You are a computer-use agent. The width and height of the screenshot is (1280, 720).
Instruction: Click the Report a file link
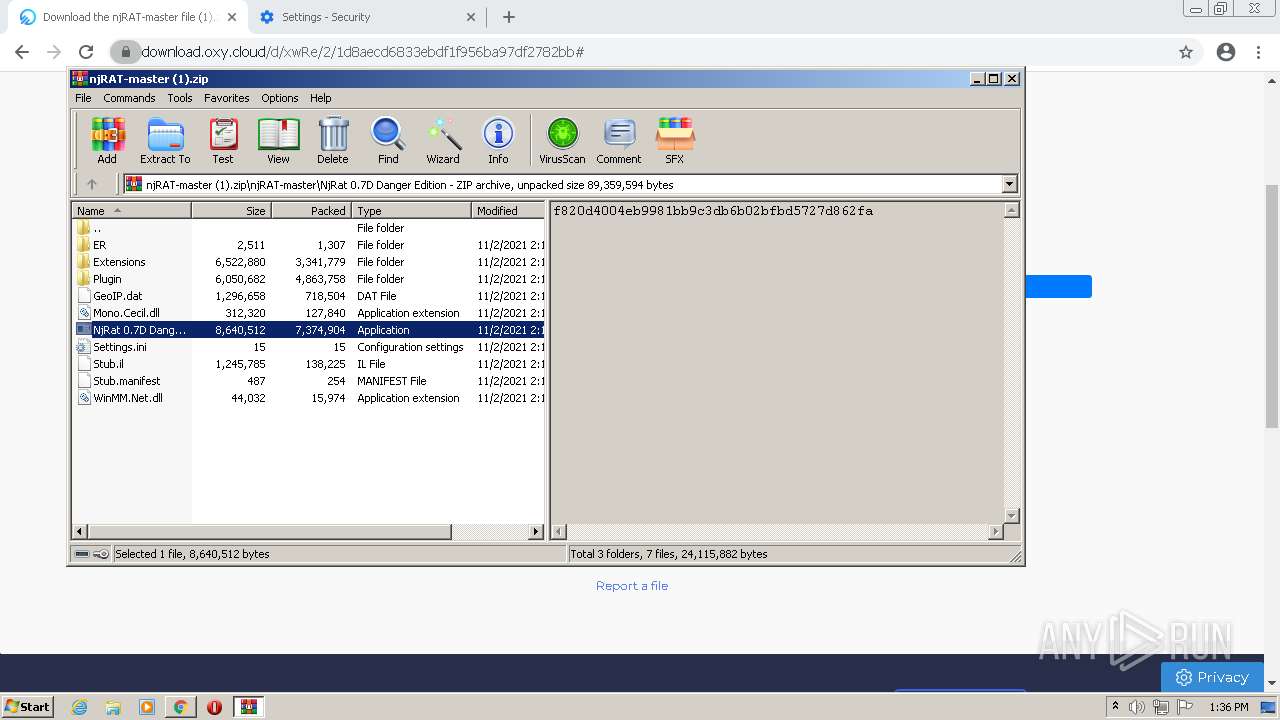click(632, 586)
